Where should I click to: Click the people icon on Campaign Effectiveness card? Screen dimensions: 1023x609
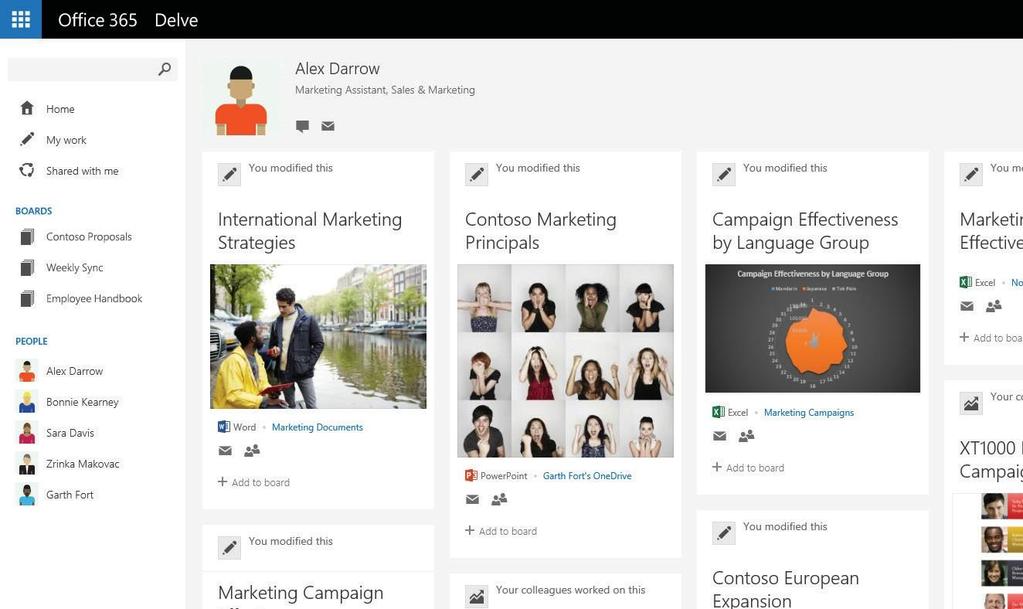click(746, 436)
